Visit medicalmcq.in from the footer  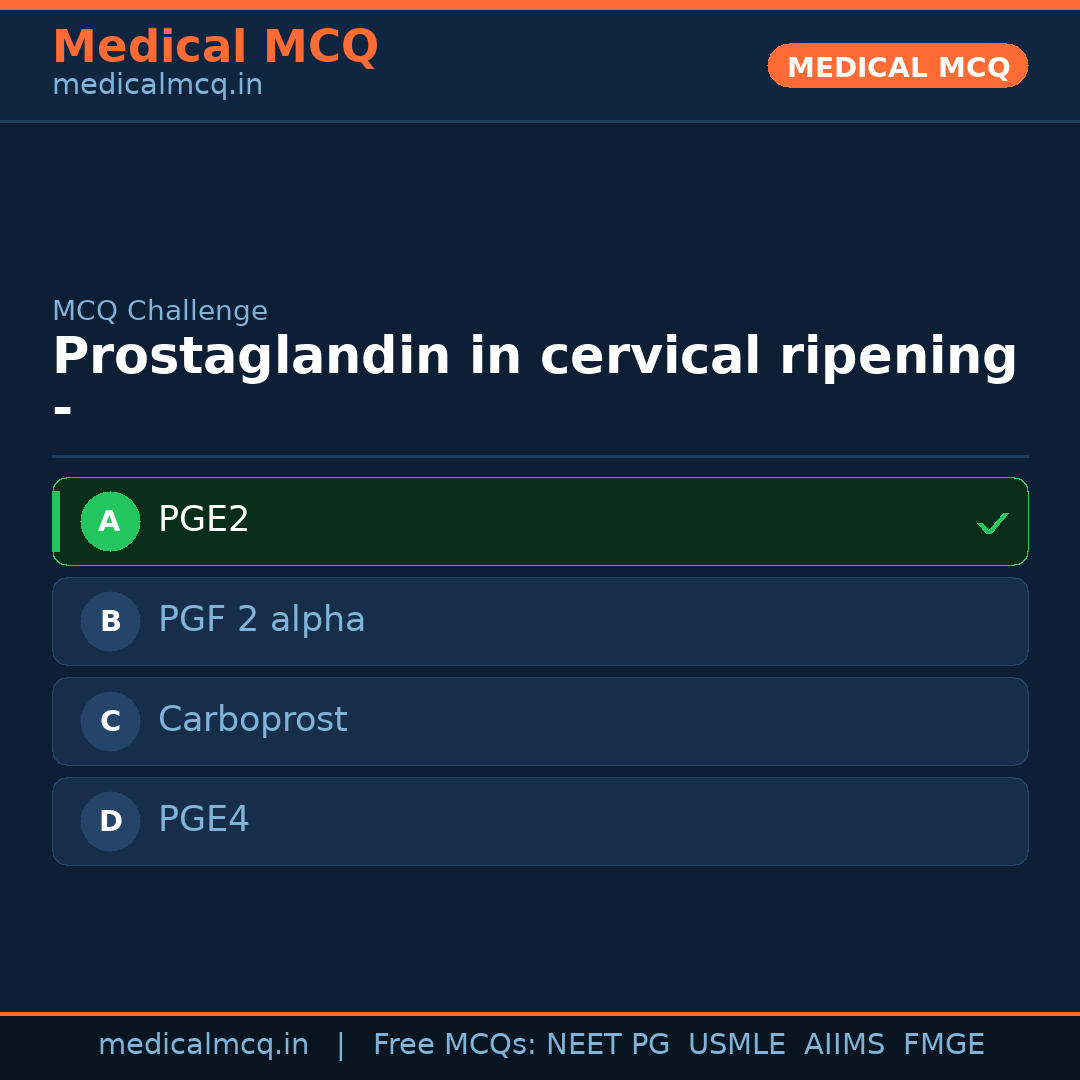click(x=203, y=1044)
